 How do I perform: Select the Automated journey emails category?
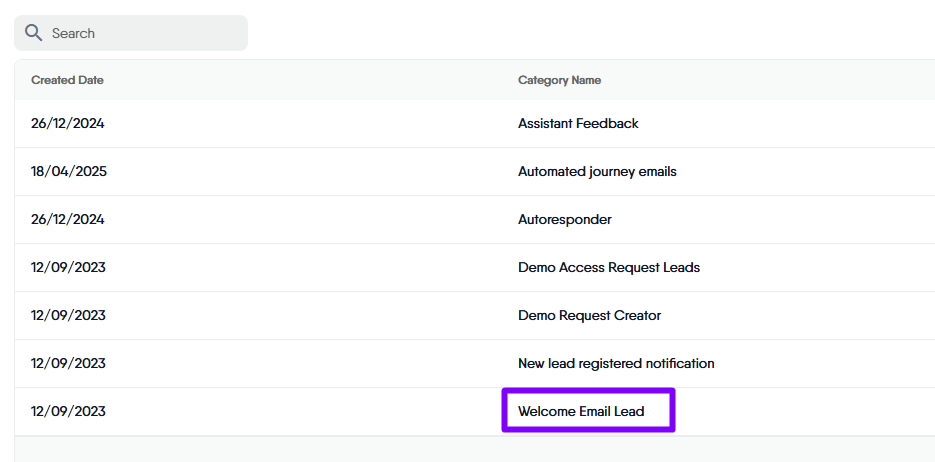(x=597, y=172)
